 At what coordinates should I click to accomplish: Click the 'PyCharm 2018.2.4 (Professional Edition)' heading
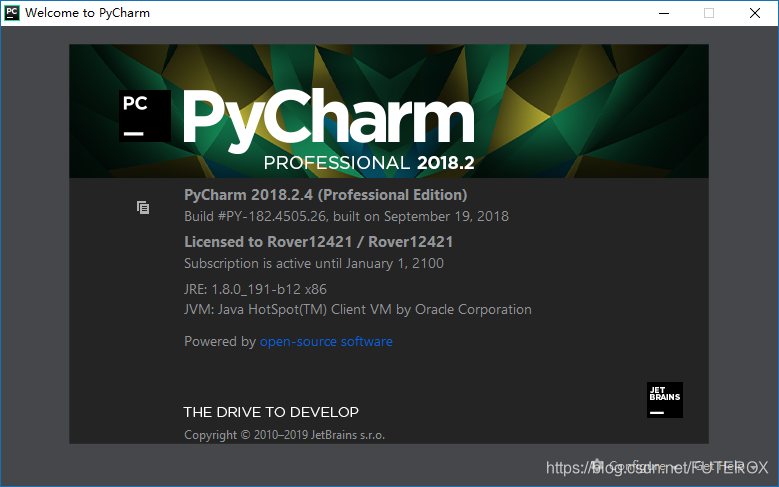[325, 194]
